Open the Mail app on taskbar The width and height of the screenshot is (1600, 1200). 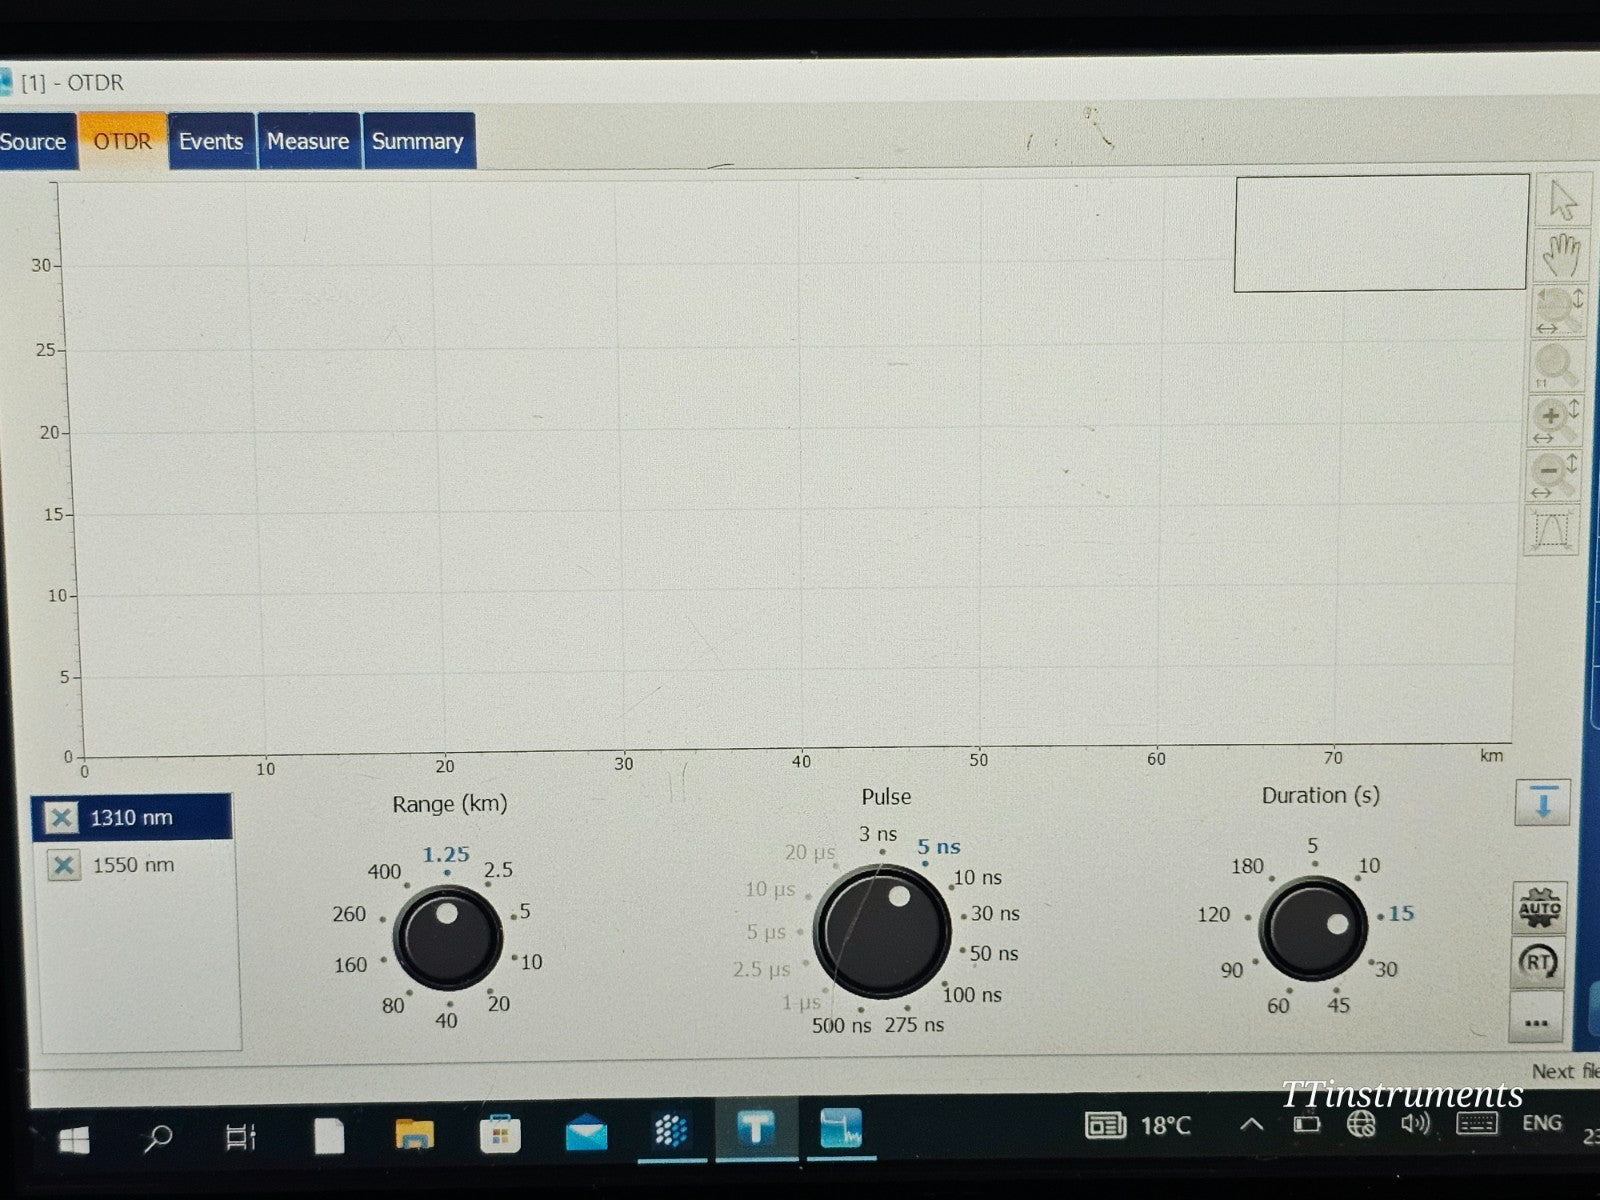(586, 1133)
